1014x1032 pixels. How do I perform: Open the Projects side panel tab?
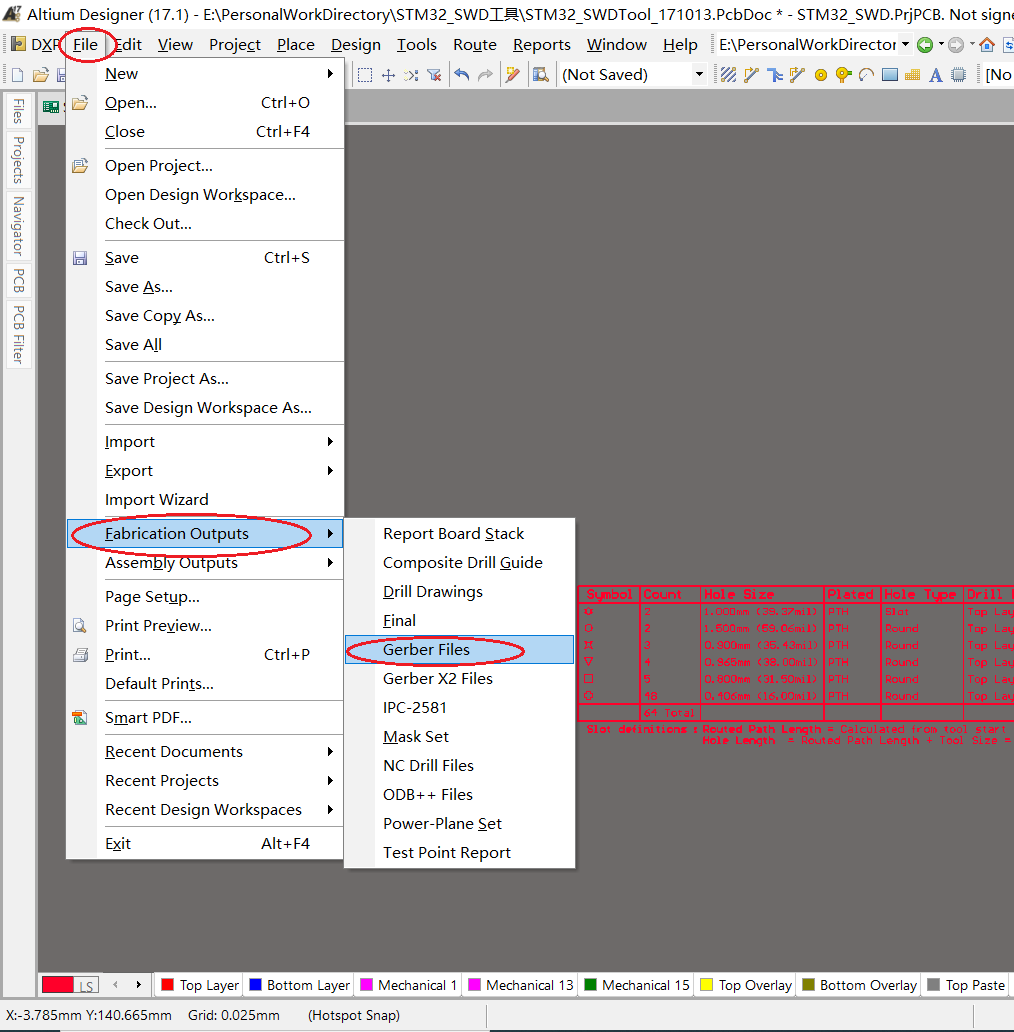tap(18, 160)
